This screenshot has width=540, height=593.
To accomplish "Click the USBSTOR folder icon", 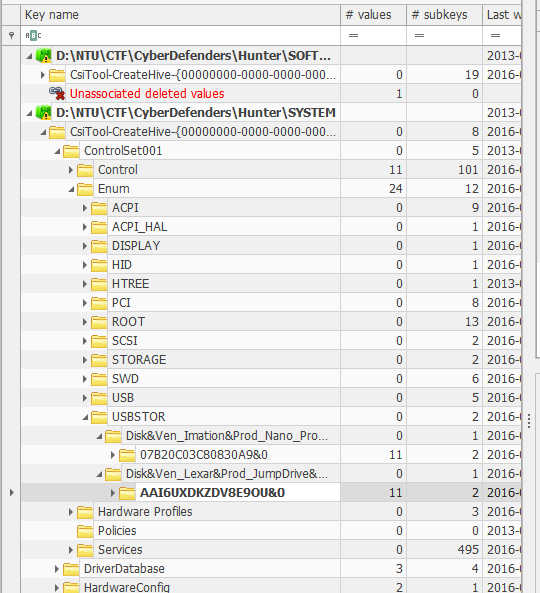I will click(99, 417).
